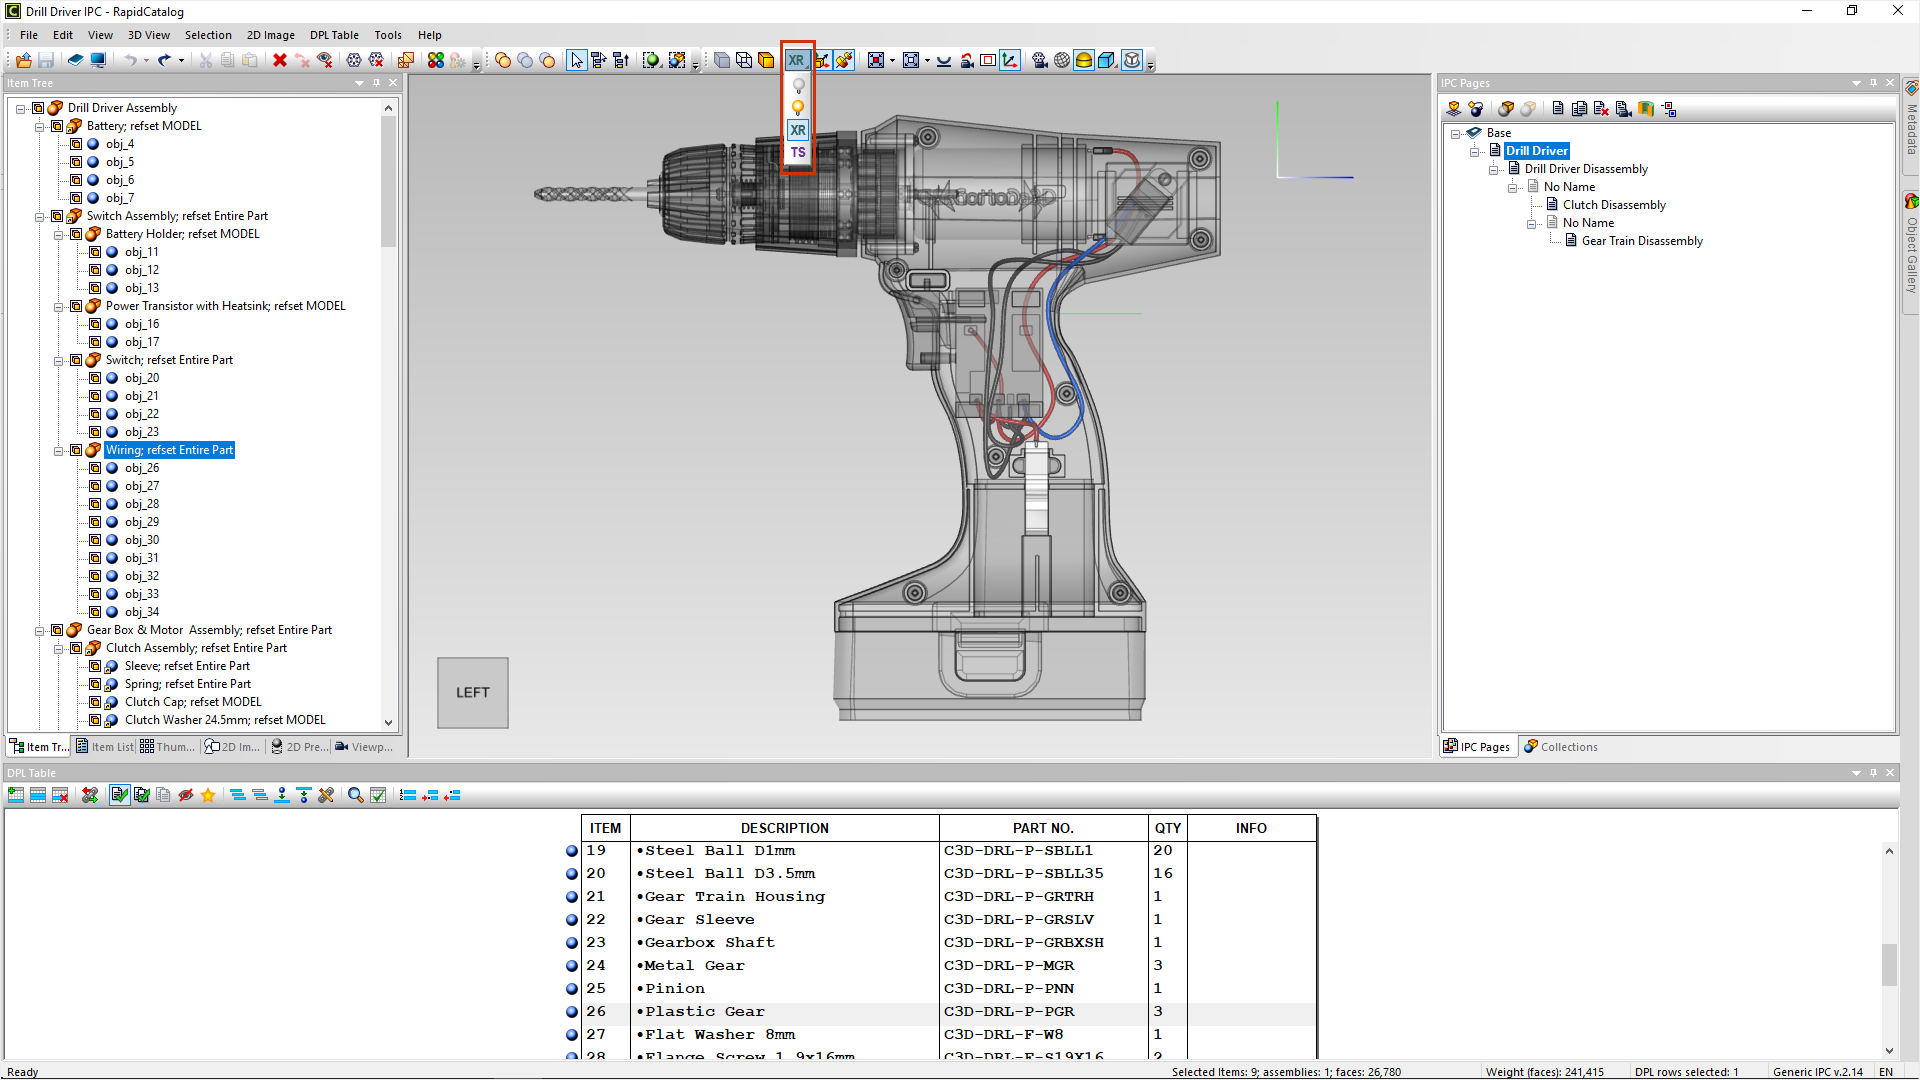The width and height of the screenshot is (1920, 1080).
Task: Toggle checkbox beside Wiring; refset Entire Part
Action: (x=76, y=451)
